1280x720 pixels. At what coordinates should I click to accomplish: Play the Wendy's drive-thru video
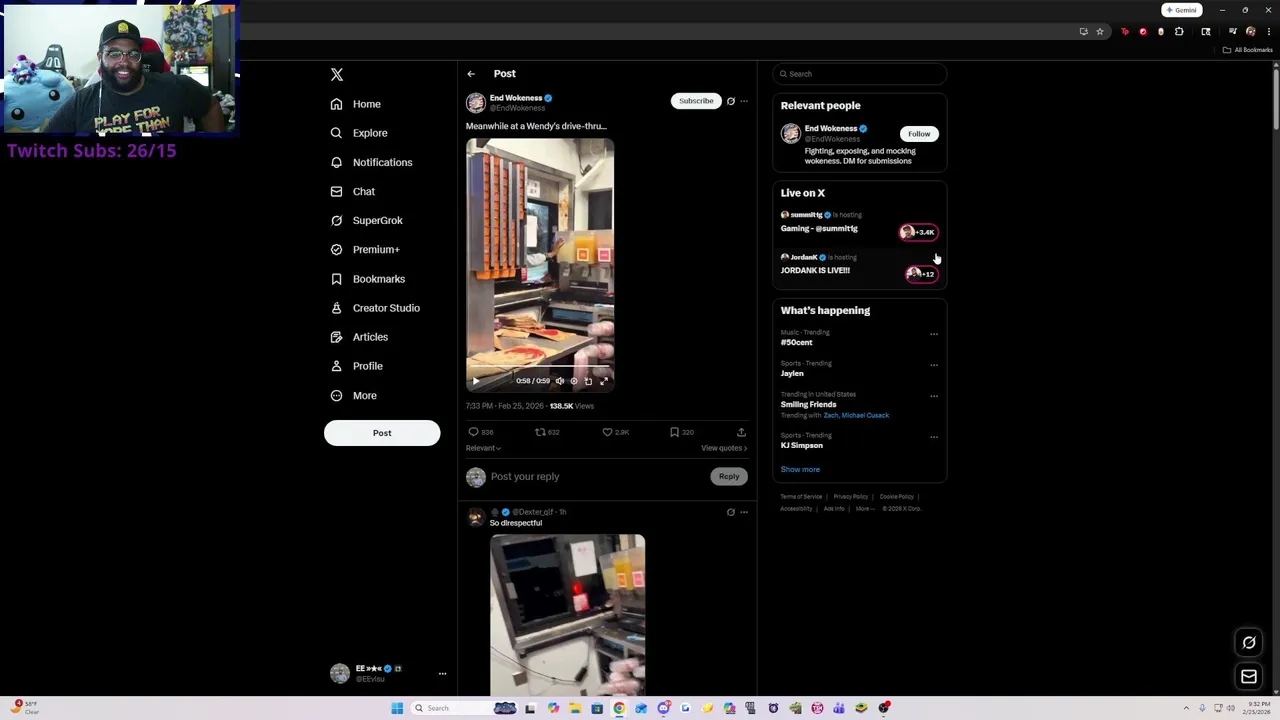(476, 381)
